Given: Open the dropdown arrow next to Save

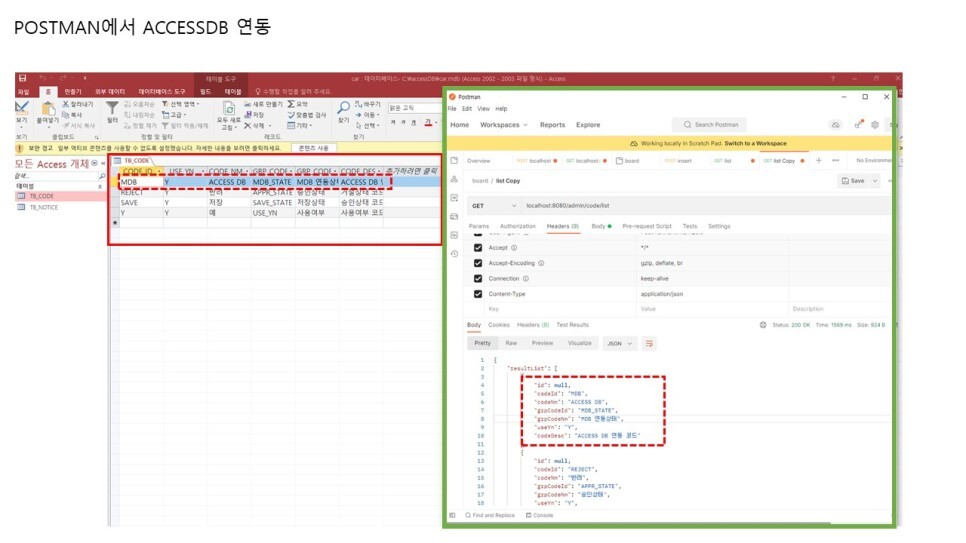Looking at the screenshot, I should tap(875, 181).
